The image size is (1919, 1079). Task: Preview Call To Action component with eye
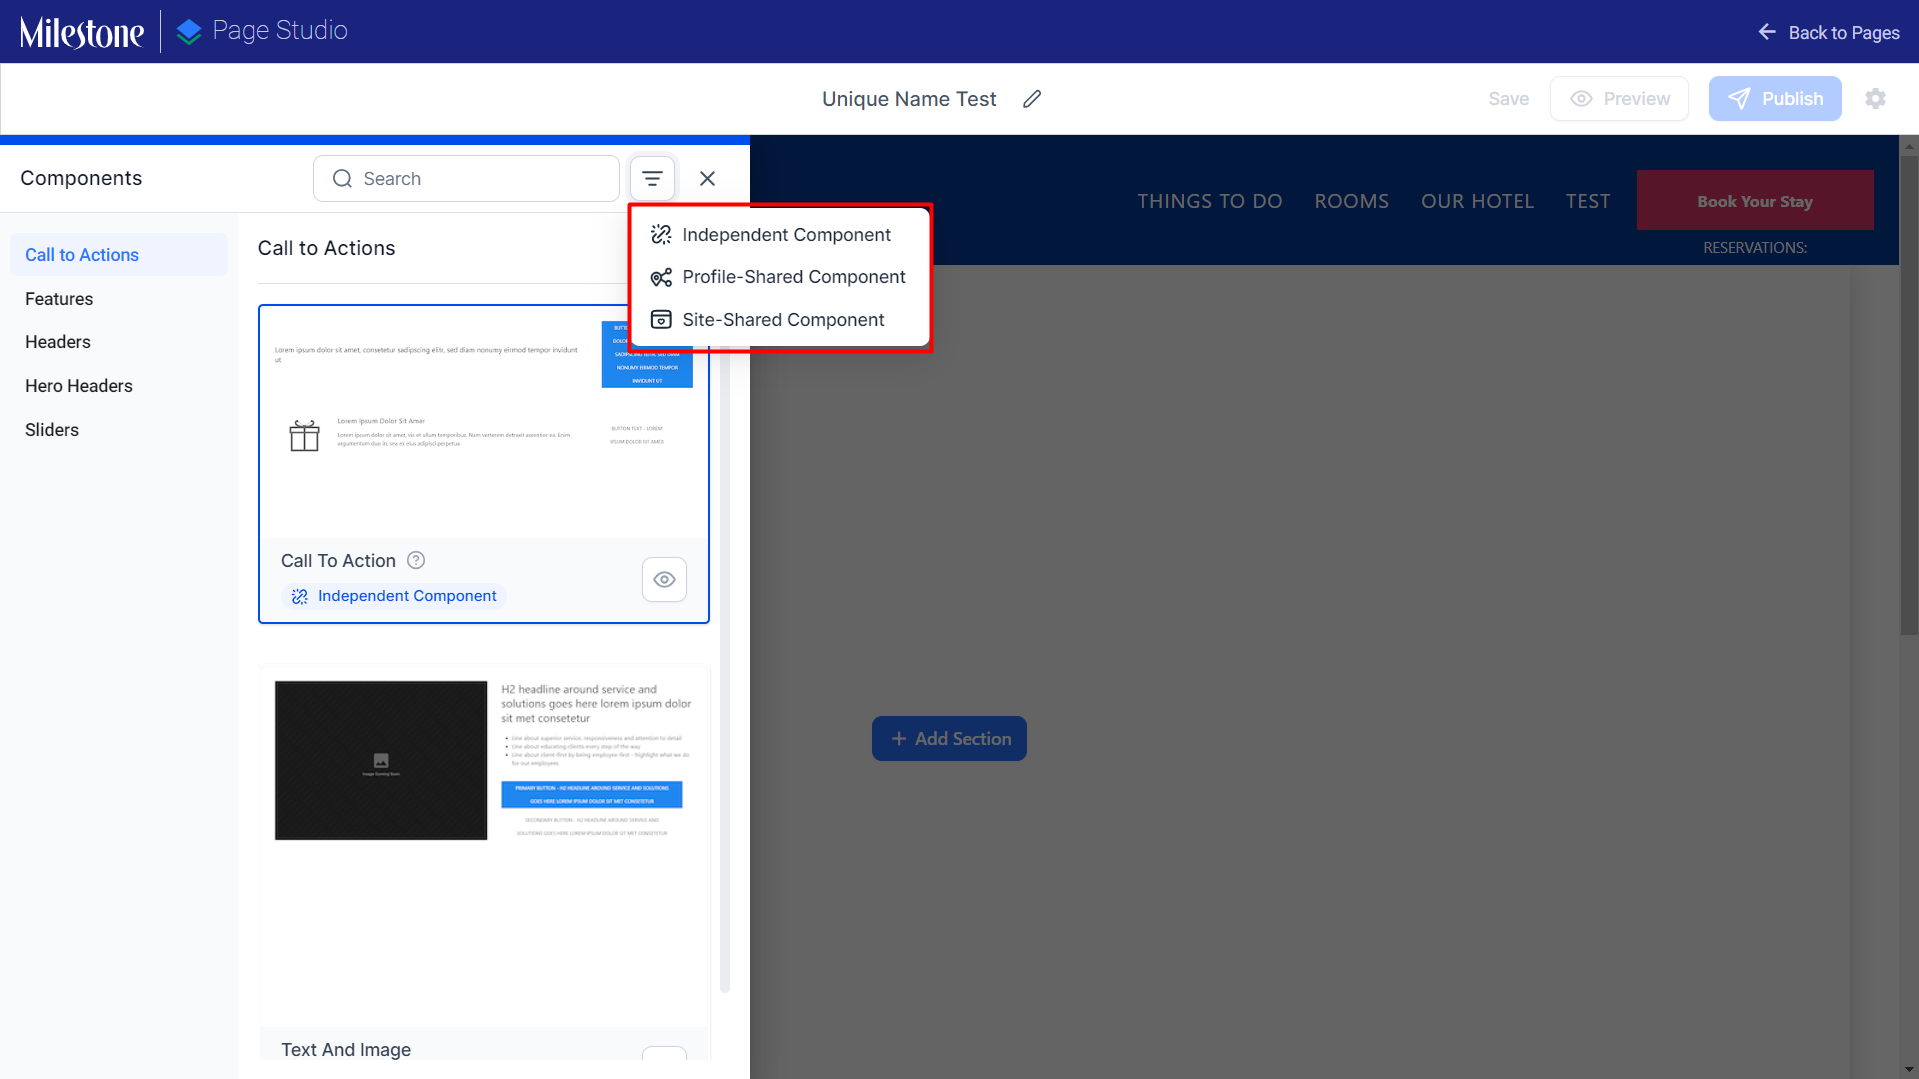[x=664, y=580]
